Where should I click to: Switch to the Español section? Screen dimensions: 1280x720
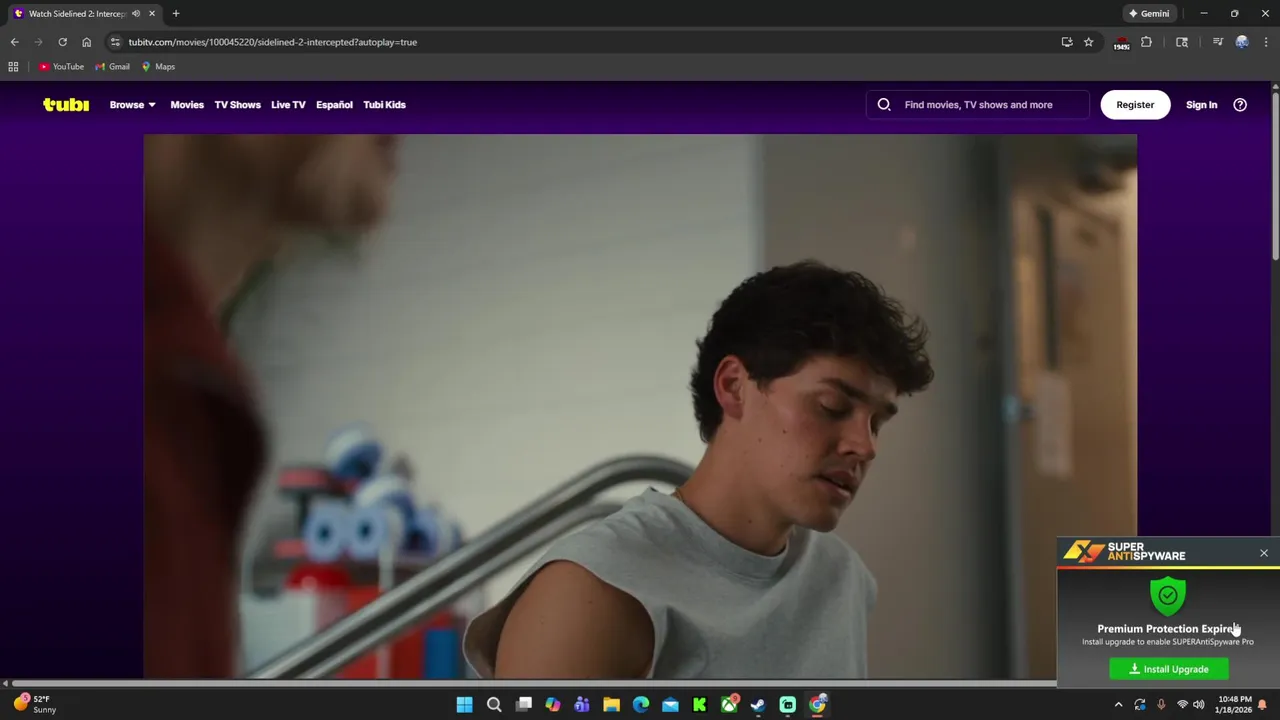point(334,104)
